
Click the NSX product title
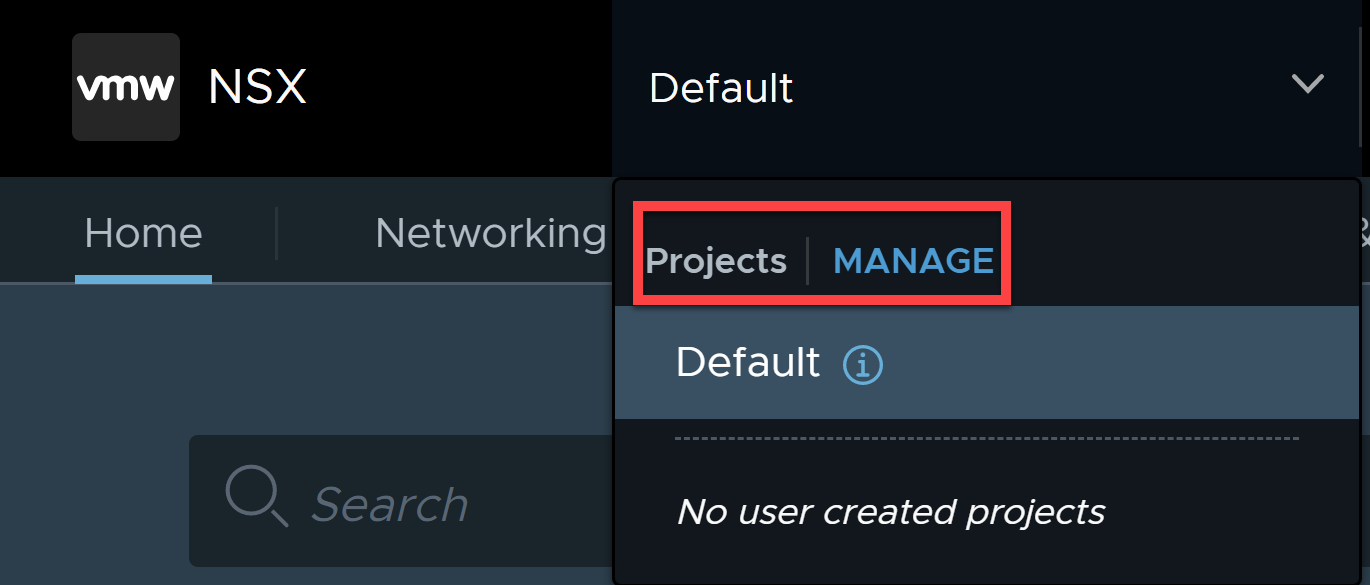pyautogui.click(x=257, y=88)
